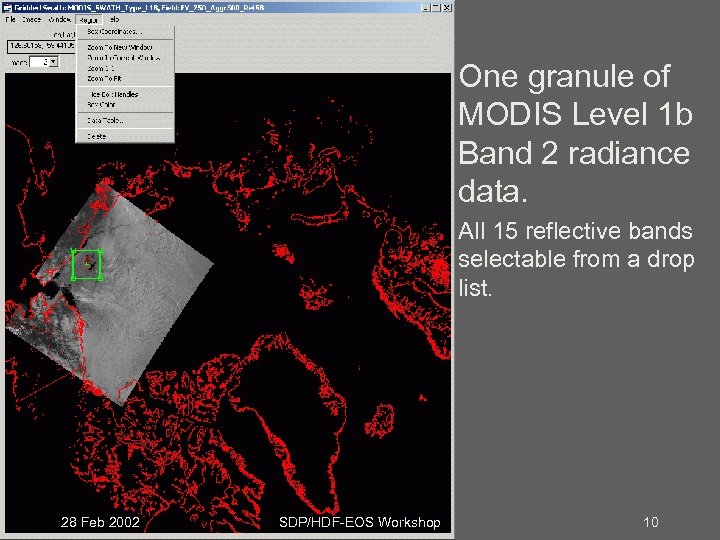Maximize the Gridded Swath window
The image size is (720, 540).
click(x=436, y=8)
